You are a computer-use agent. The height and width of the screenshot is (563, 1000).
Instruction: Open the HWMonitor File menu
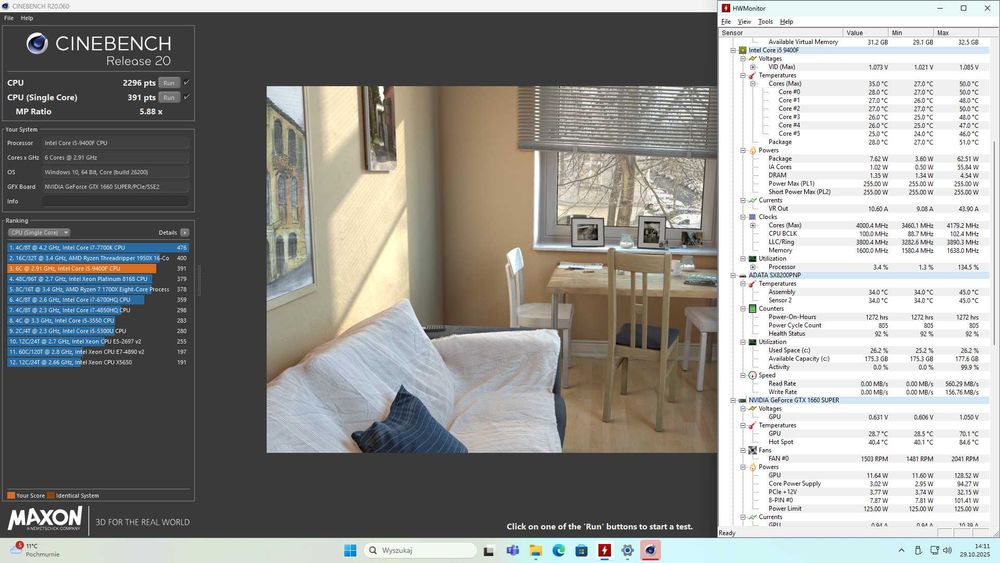726,22
